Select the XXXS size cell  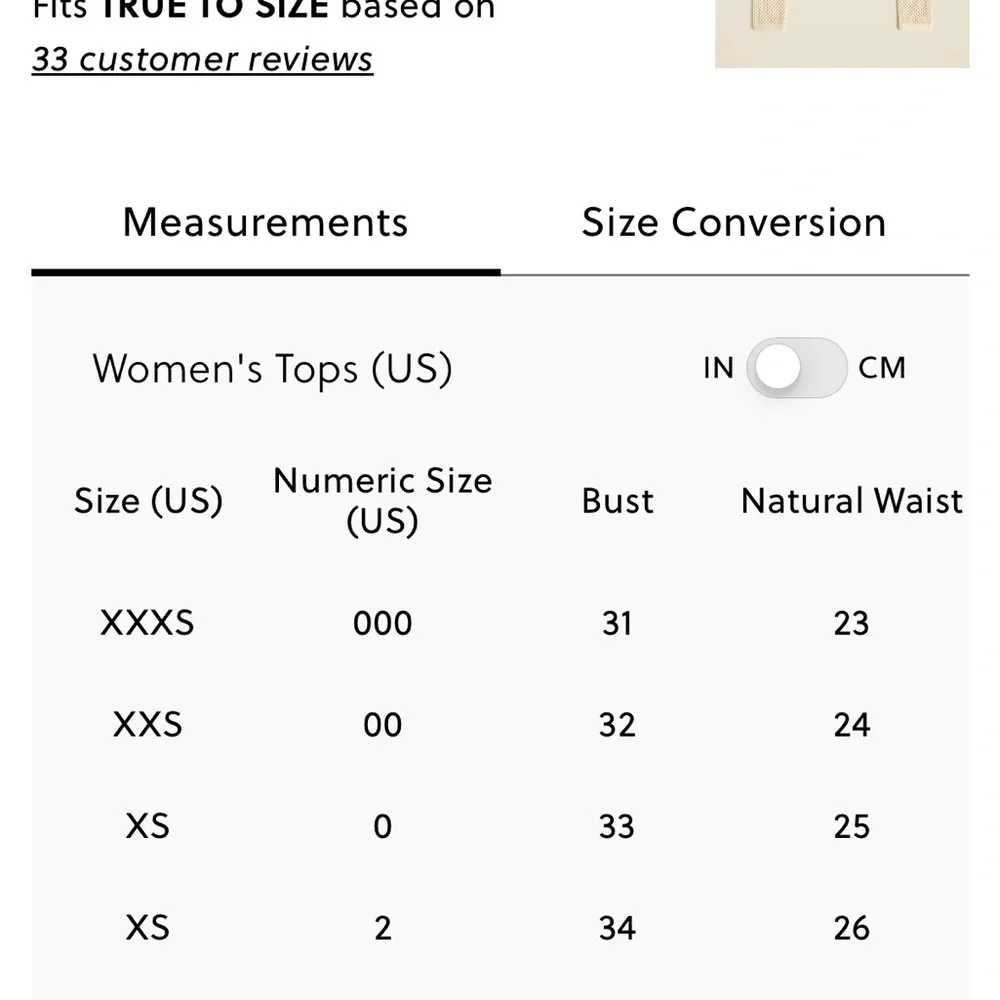148,623
